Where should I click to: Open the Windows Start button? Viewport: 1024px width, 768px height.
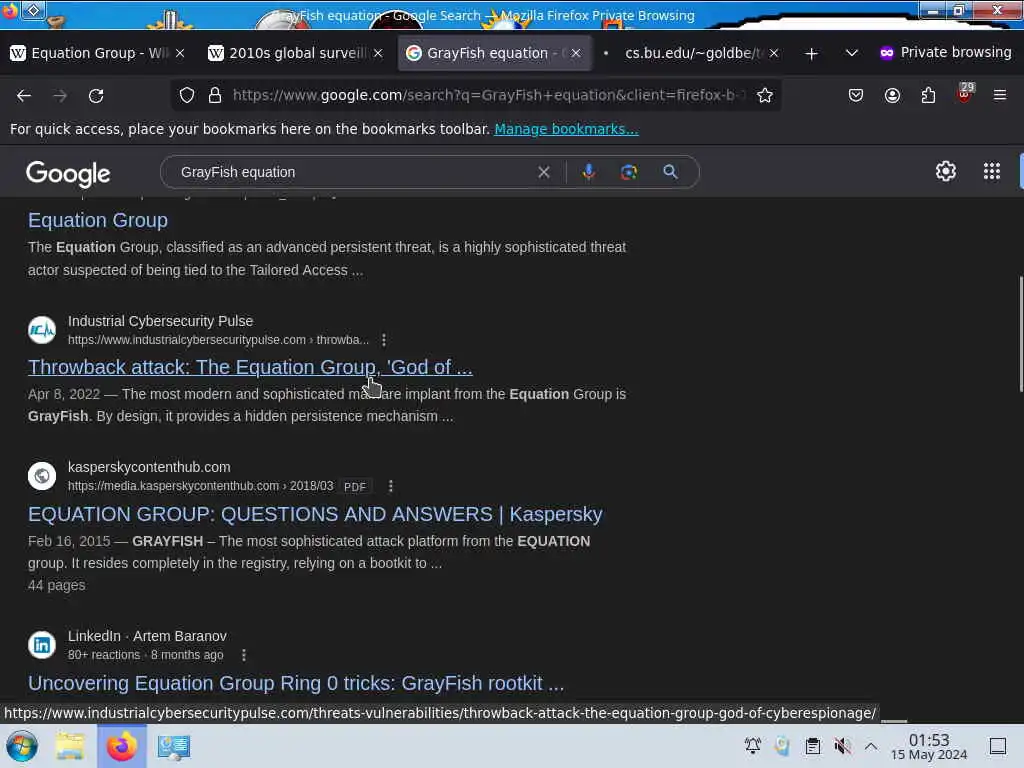click(x=22, y=746)
